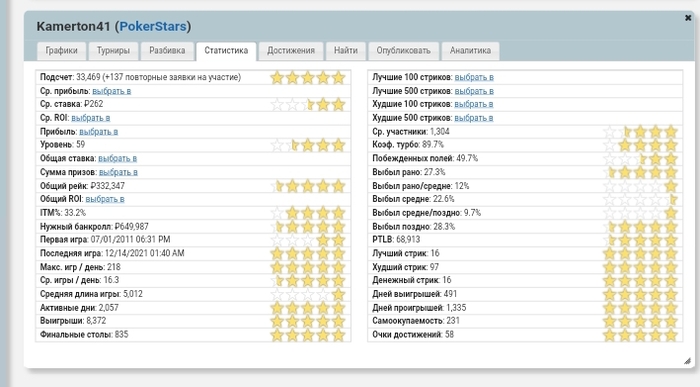Viewport: 700px width, 387px height.
Task: Open the Опубликовать tab
Action: coord(403,51)
